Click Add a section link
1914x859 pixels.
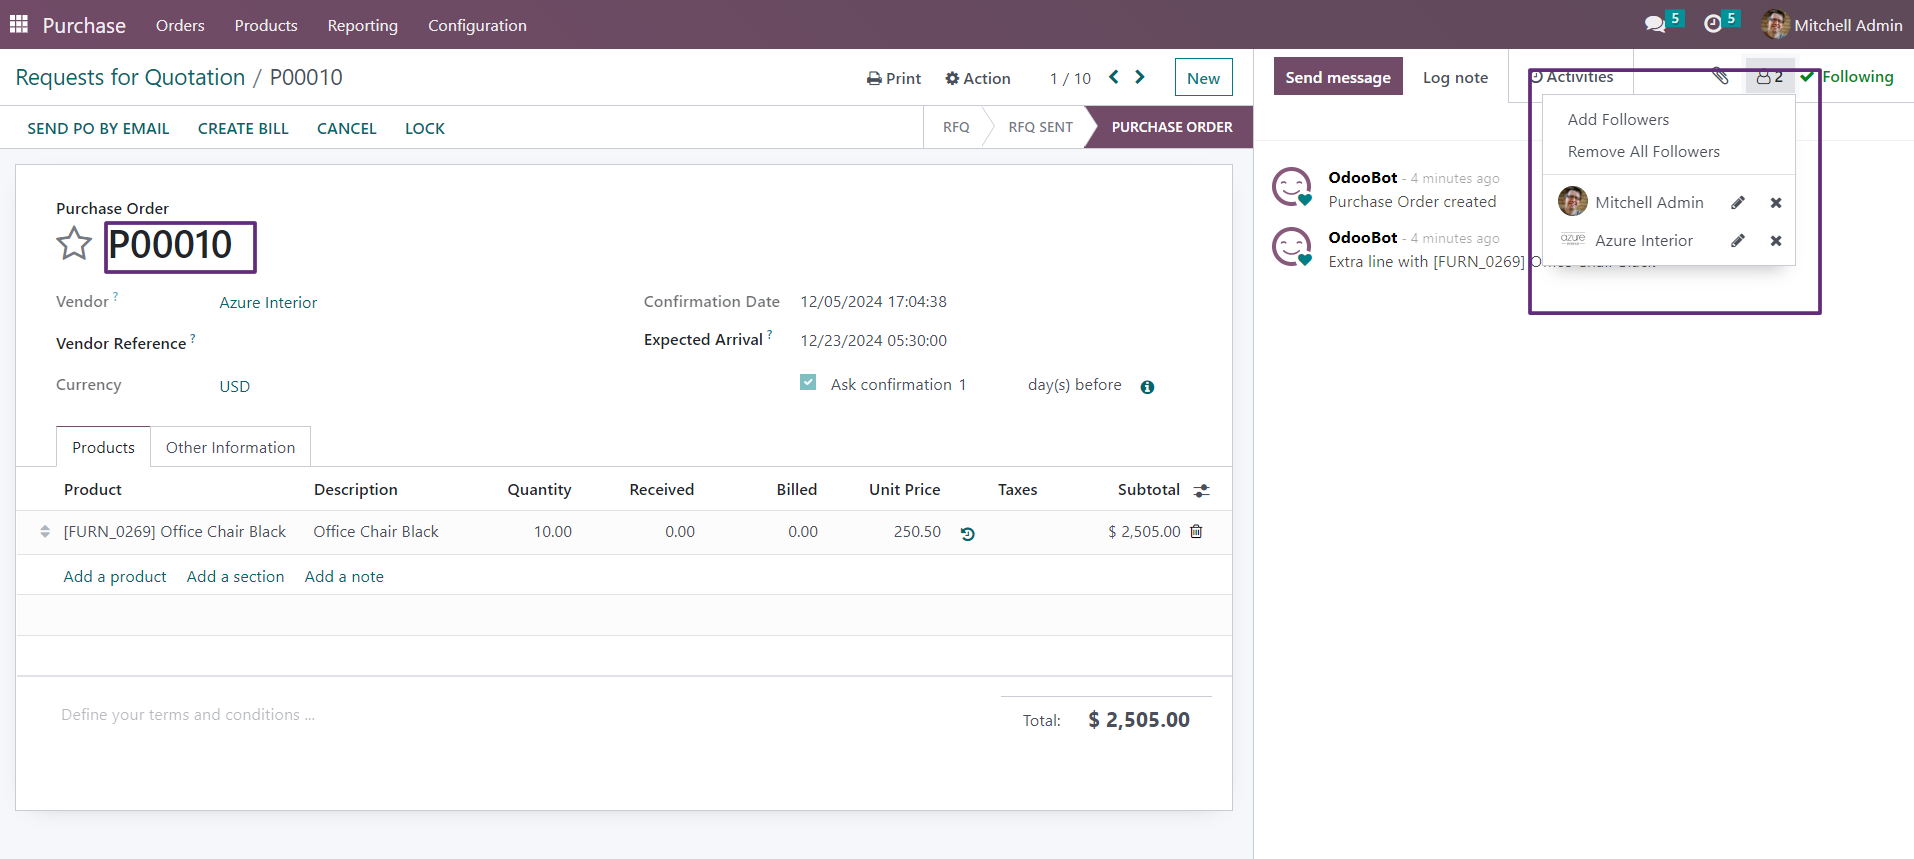(x=235, y=576)
